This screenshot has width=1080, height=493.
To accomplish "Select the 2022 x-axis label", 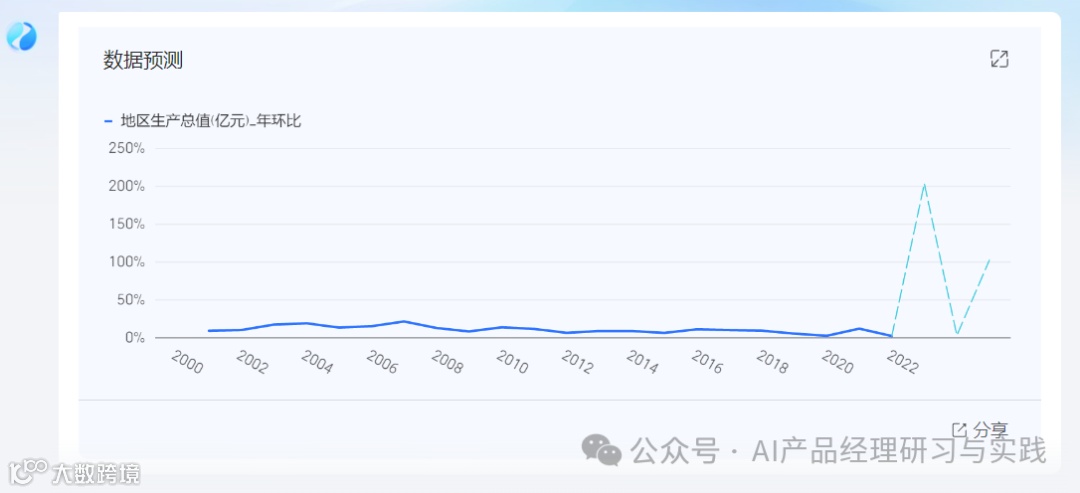I will [x=901, y=362].
